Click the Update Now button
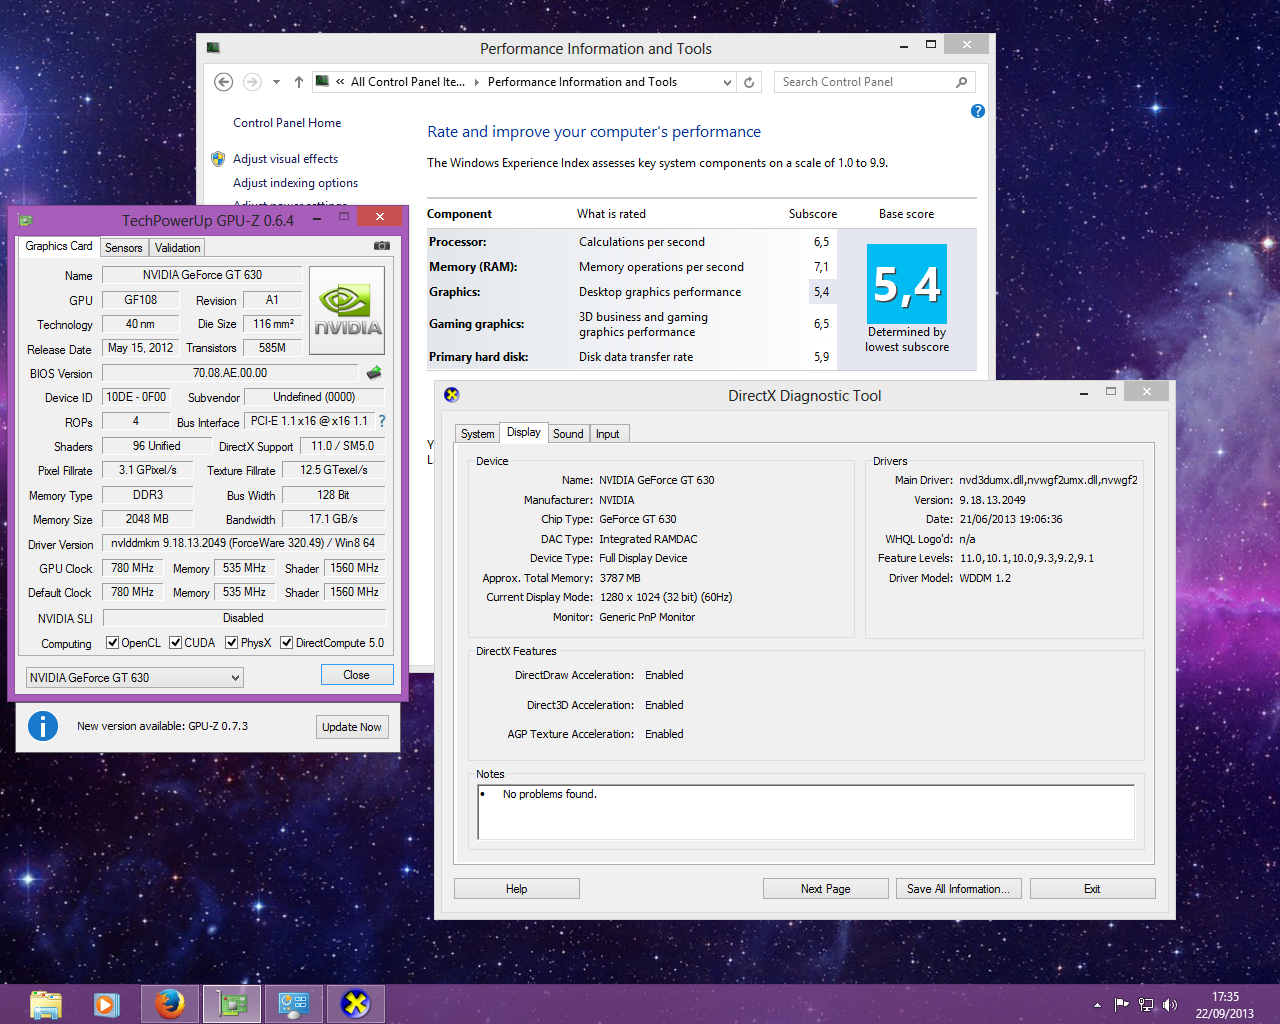Screen dimensions: 1280x1024 click(x=352, y=727)
